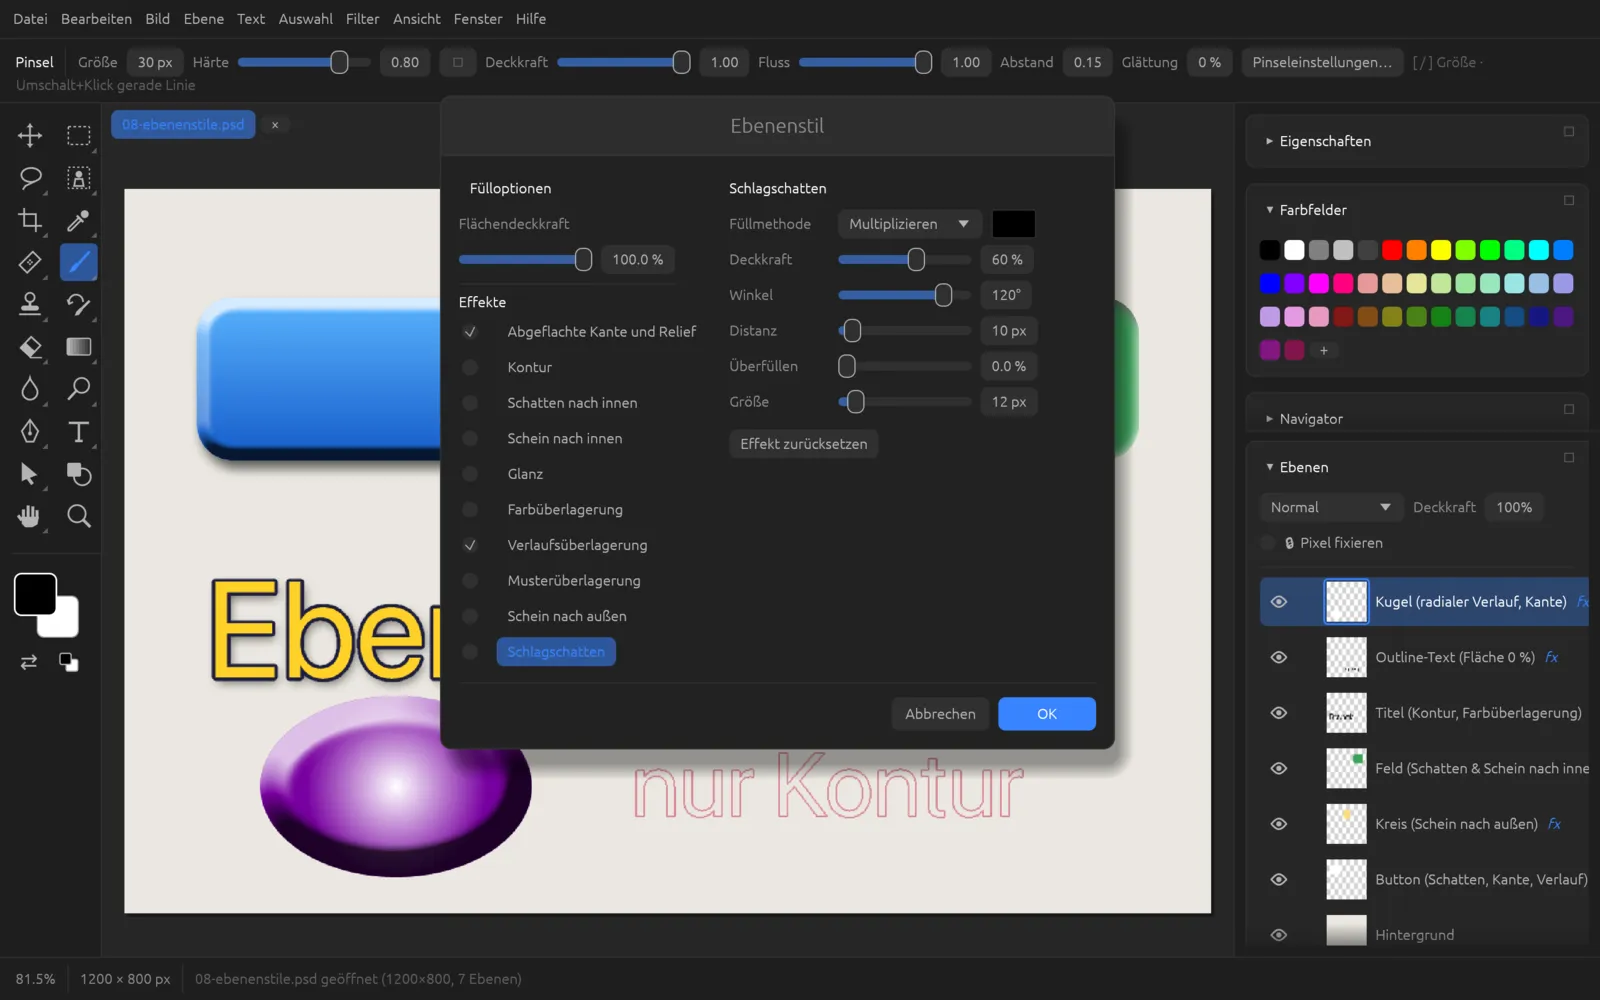This screenshot has width=1600, height=1000.
Task: Select the Zoom magnifier tool
Action: pos(79,516)
